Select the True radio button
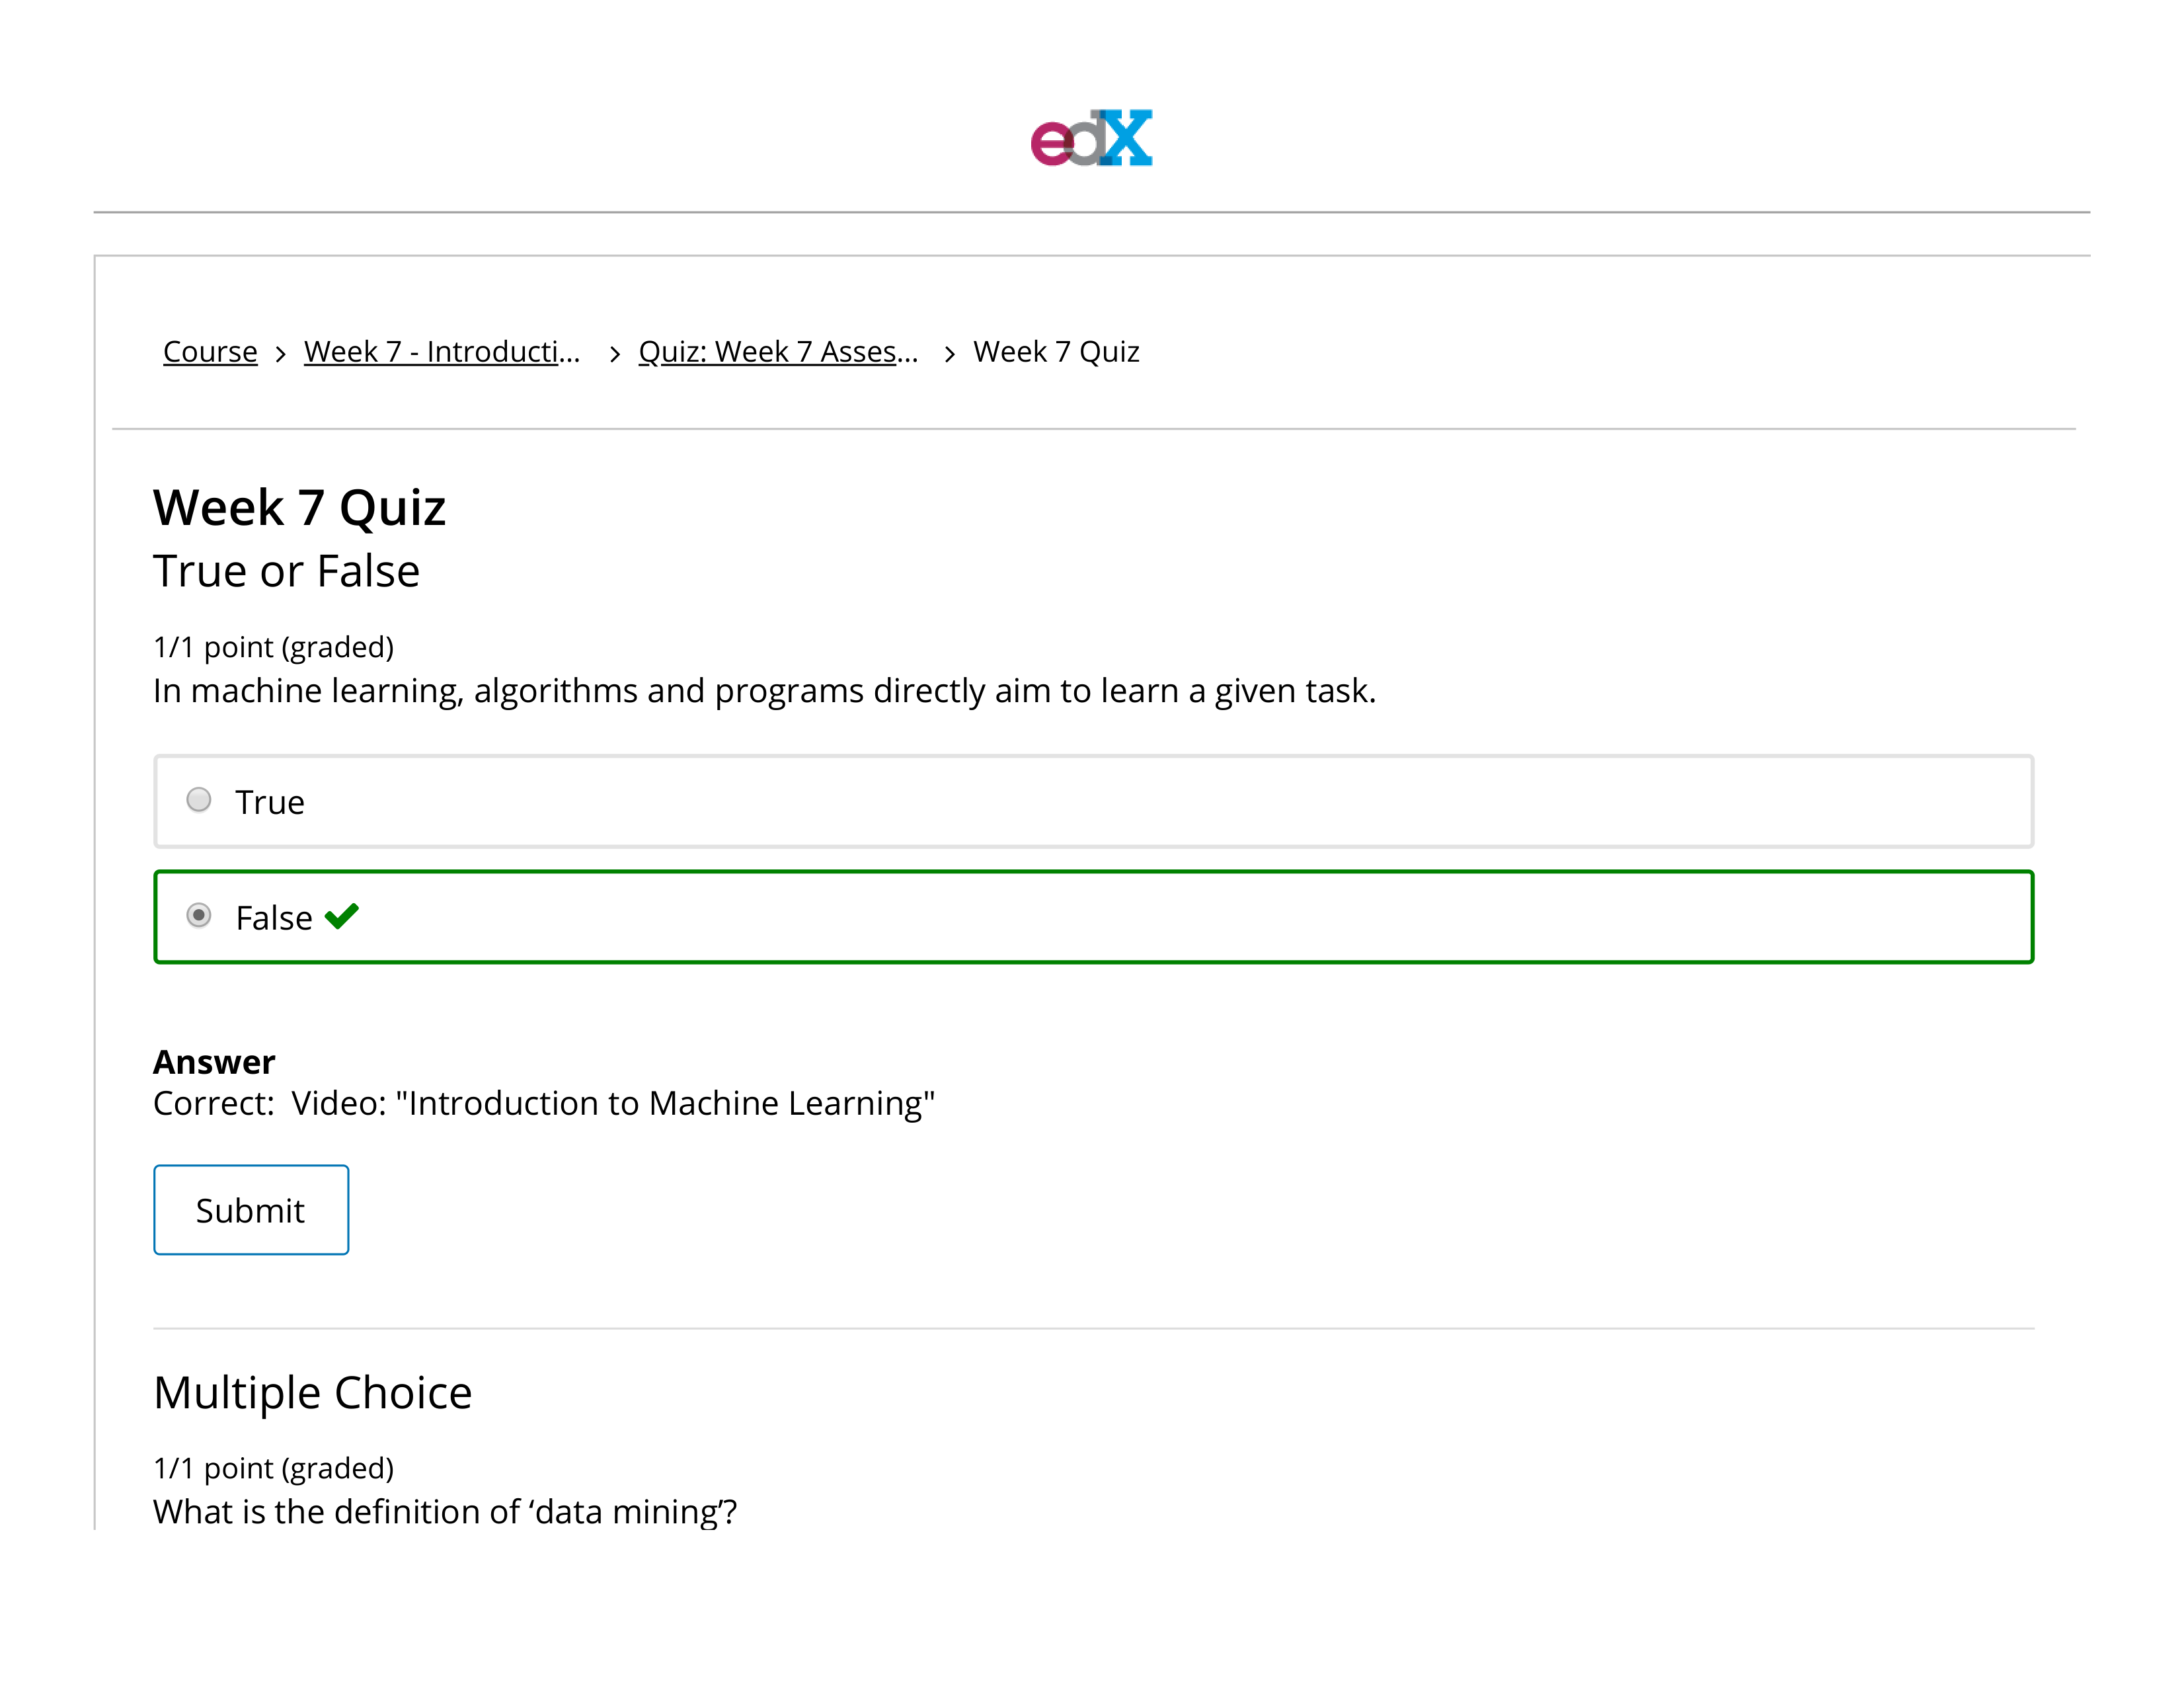This screenshot has height=1686, width=2184. [x=199, y=800]
